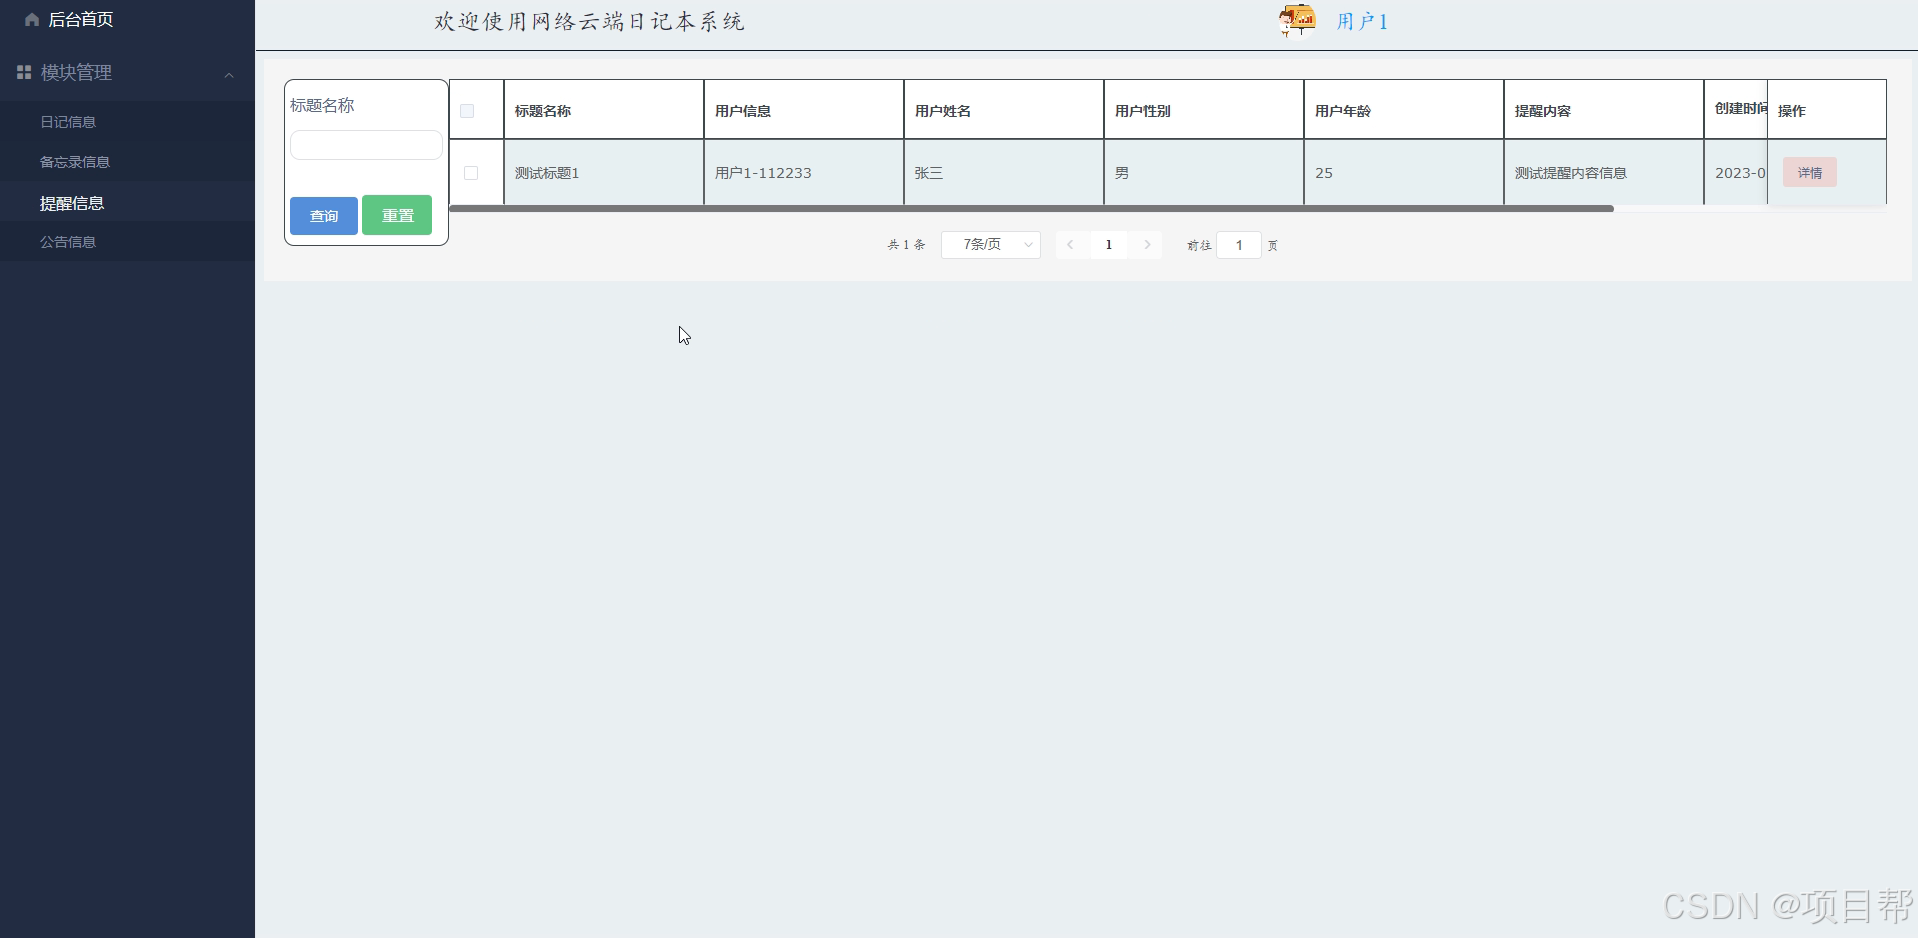
Task: Click the blue 查询 button
Action: 324,216
